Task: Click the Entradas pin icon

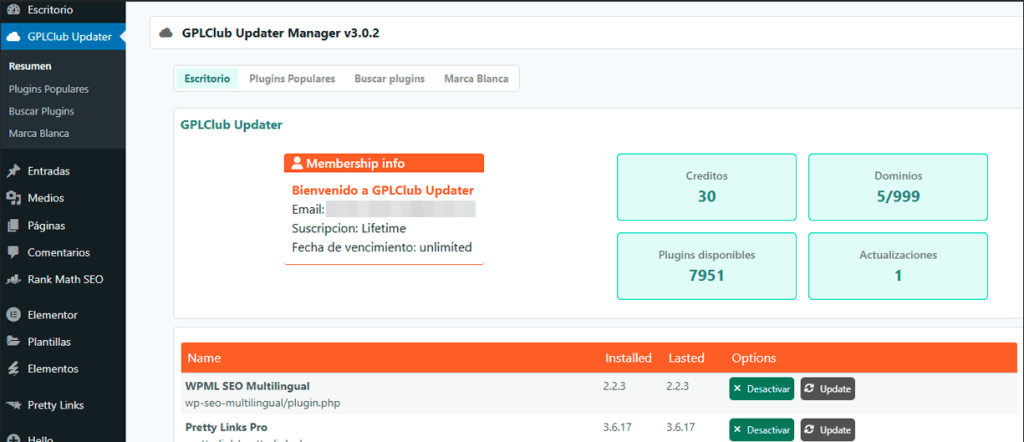Action: click(13, 171)
